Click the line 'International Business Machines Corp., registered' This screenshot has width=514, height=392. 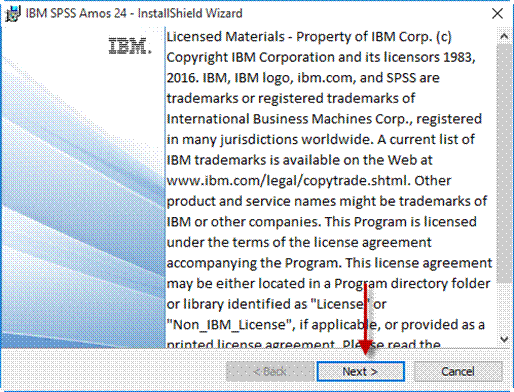click(x=324, y=119)
